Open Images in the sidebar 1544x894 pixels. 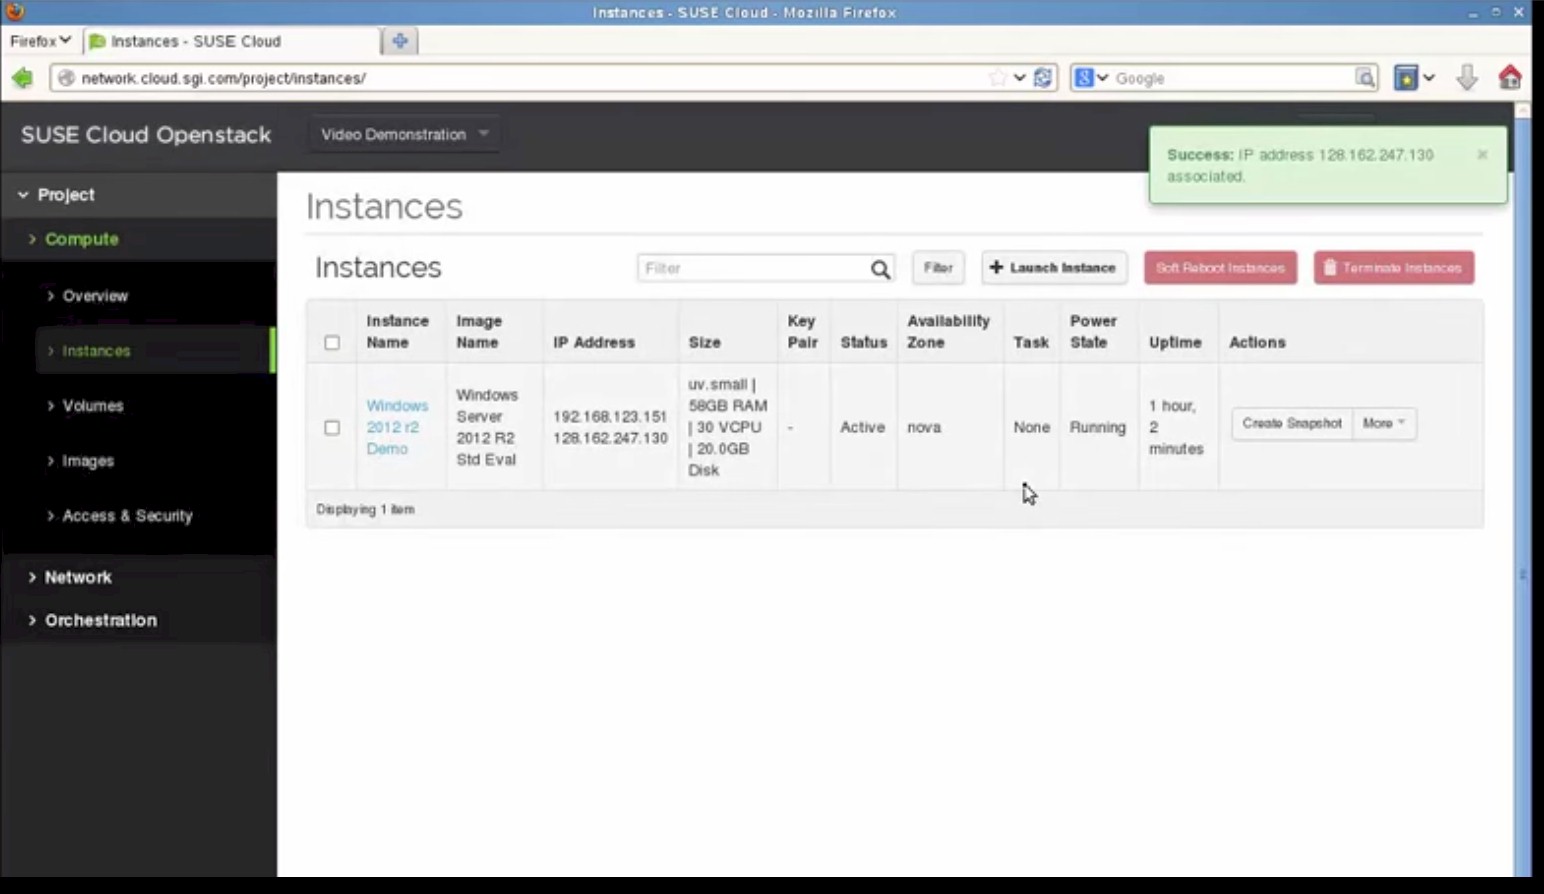coord(88,461)
